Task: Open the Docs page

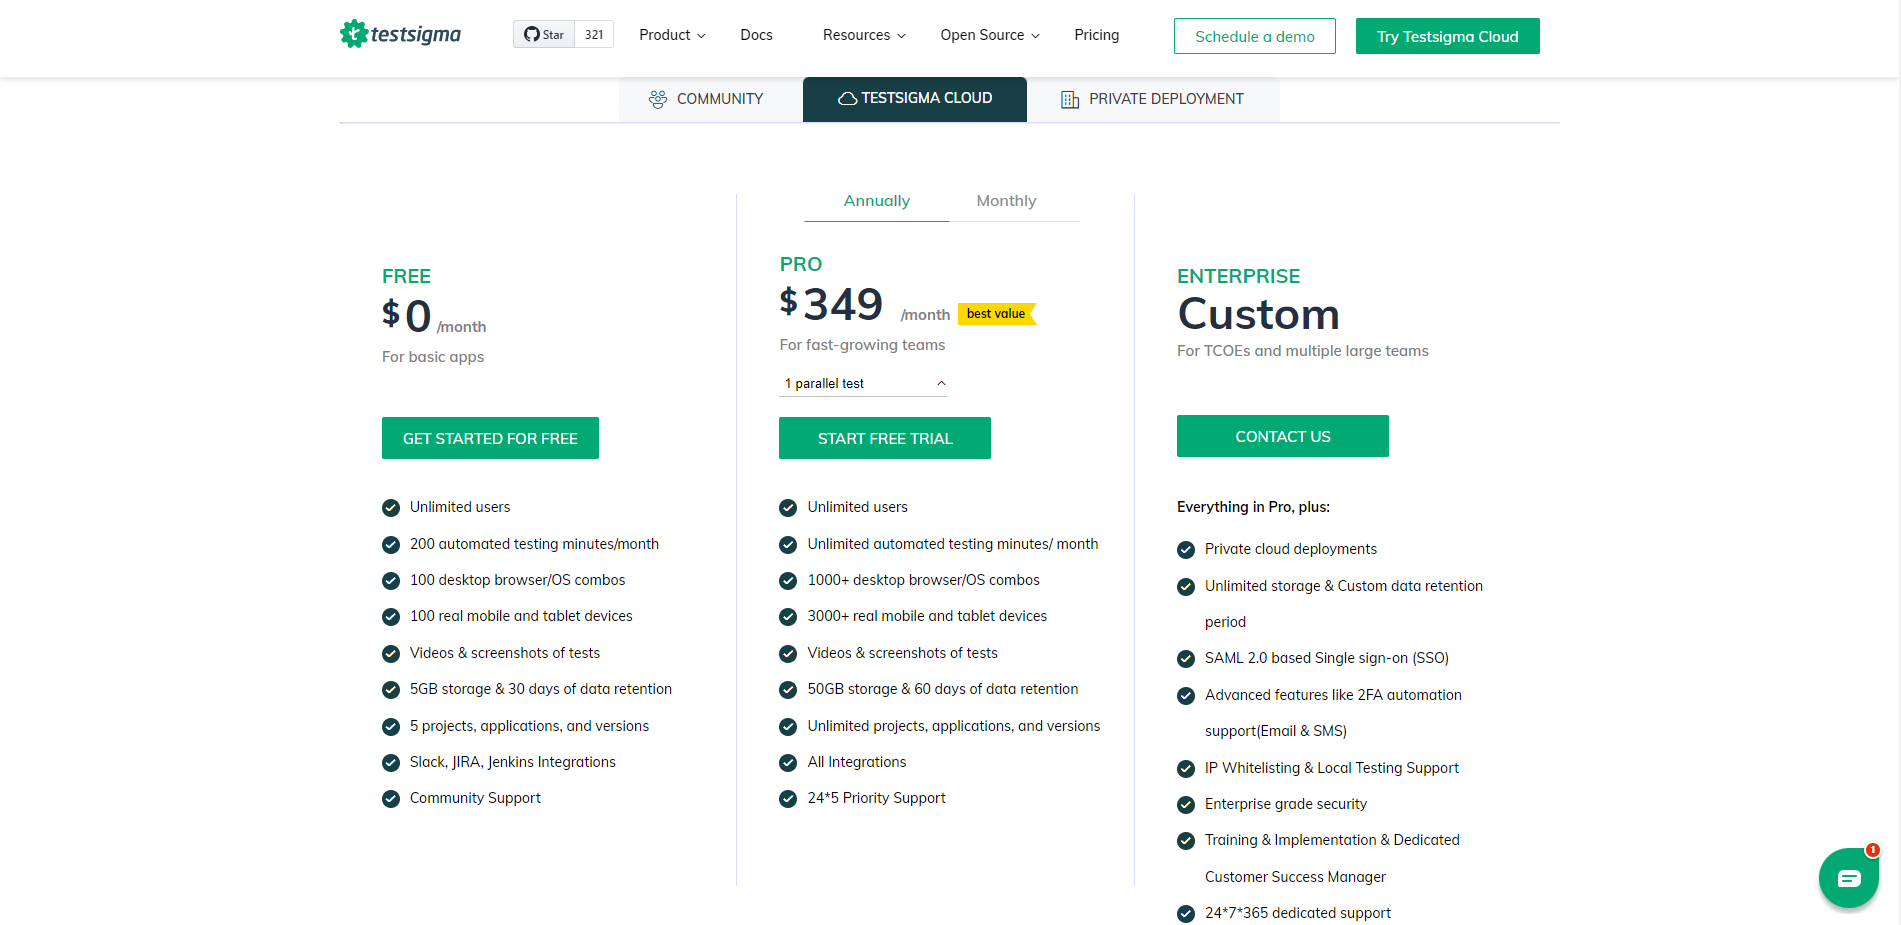Action: pyautogui.click(x=756, y=35)
